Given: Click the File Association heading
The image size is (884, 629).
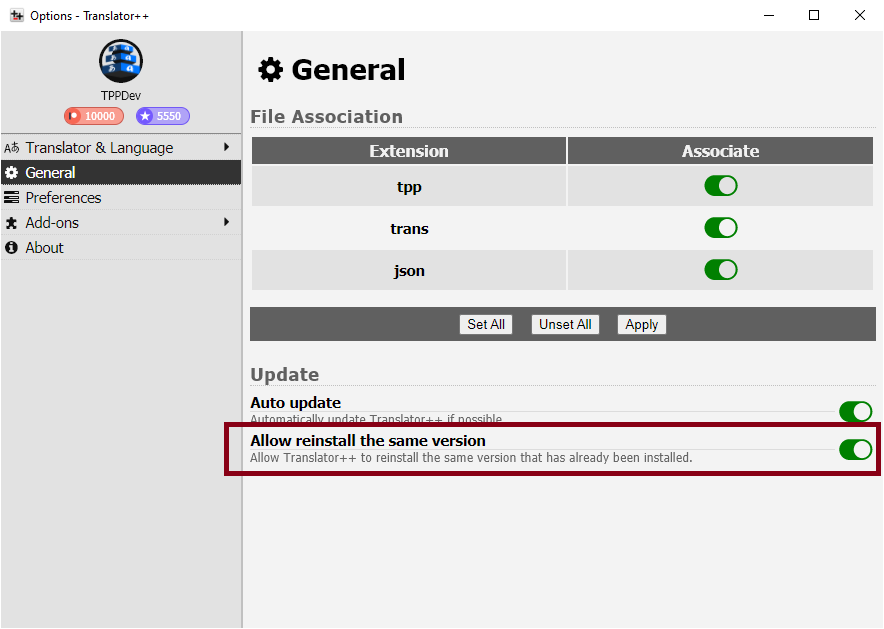Looking at the screenshot, I should coord(326,117).
